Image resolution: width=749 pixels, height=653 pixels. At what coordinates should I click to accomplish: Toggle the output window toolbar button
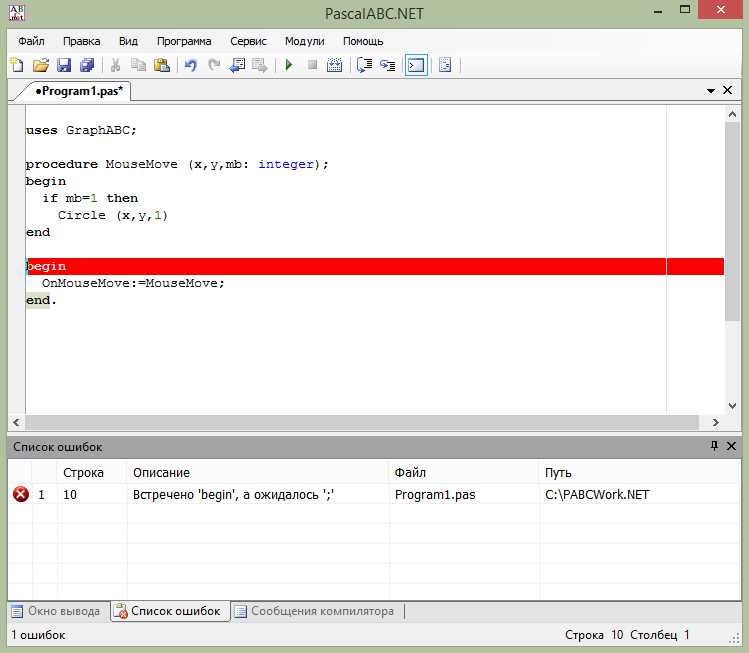click(416, 65)
